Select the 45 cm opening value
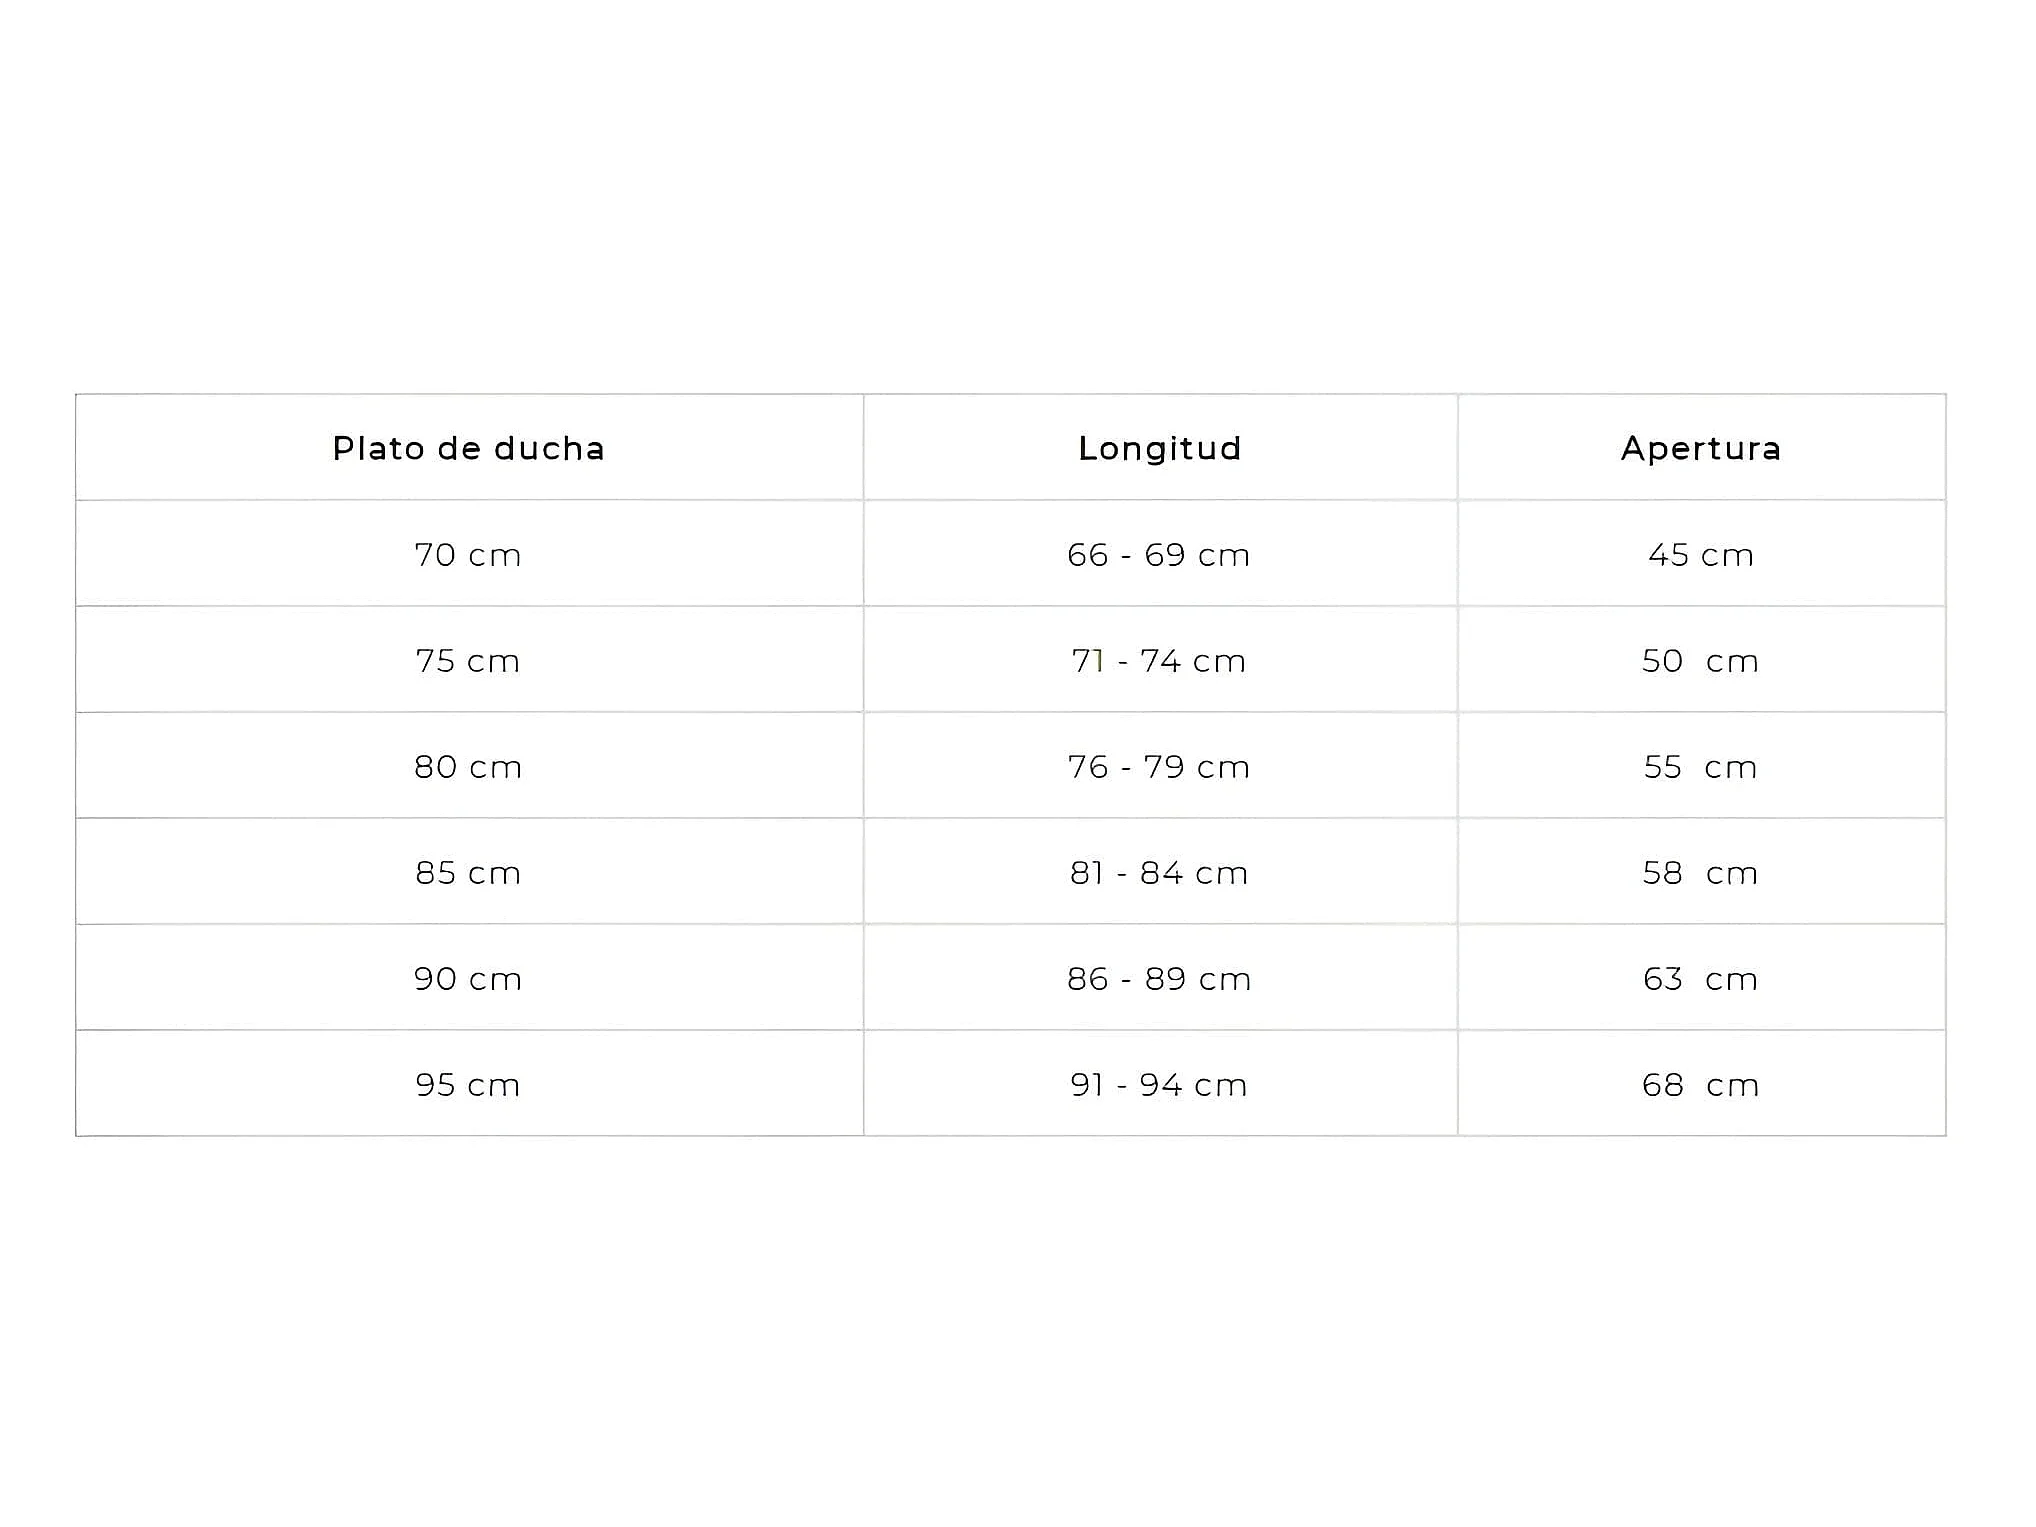The height and width of the screenshot is (1527, 2036). pyautogui.click(x=1701, y=555)
